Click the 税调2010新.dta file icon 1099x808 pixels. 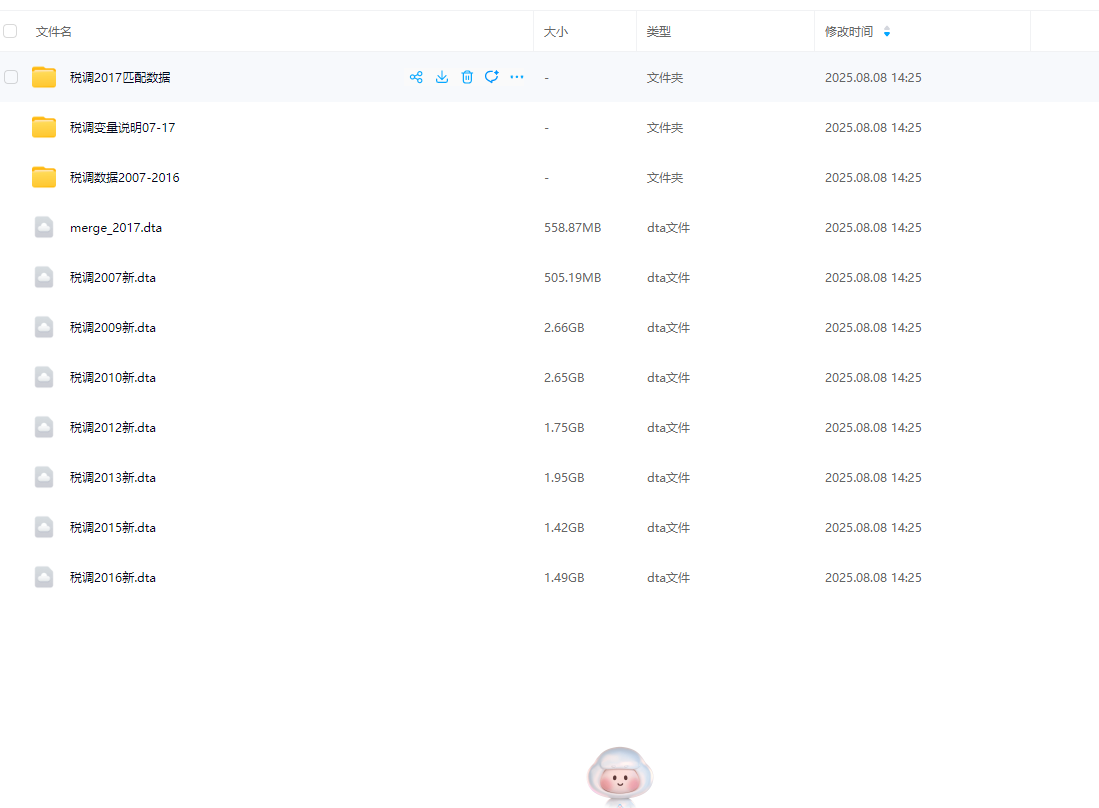[44, 377]
